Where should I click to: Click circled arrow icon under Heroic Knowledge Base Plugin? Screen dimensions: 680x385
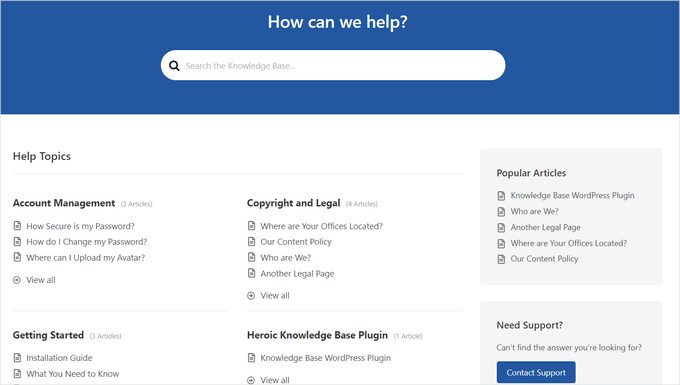(x=251, y=380)
